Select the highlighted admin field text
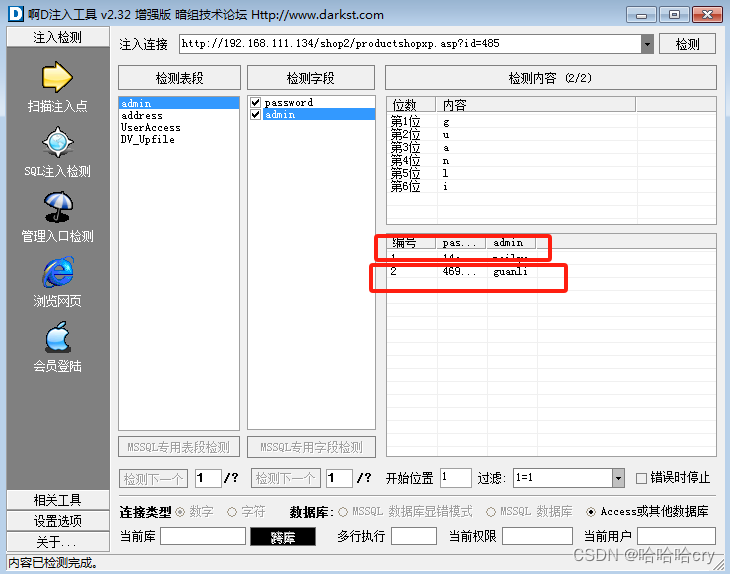730x574 pixels. tap(280, 114)
